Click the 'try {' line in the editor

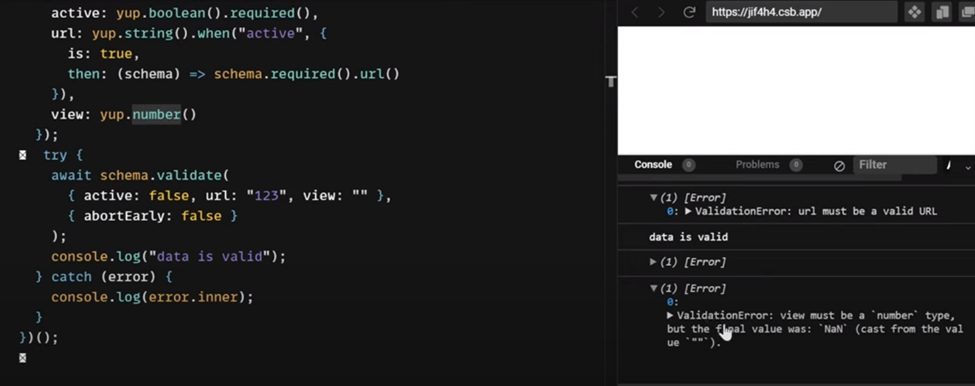click(x=63, y=155)
